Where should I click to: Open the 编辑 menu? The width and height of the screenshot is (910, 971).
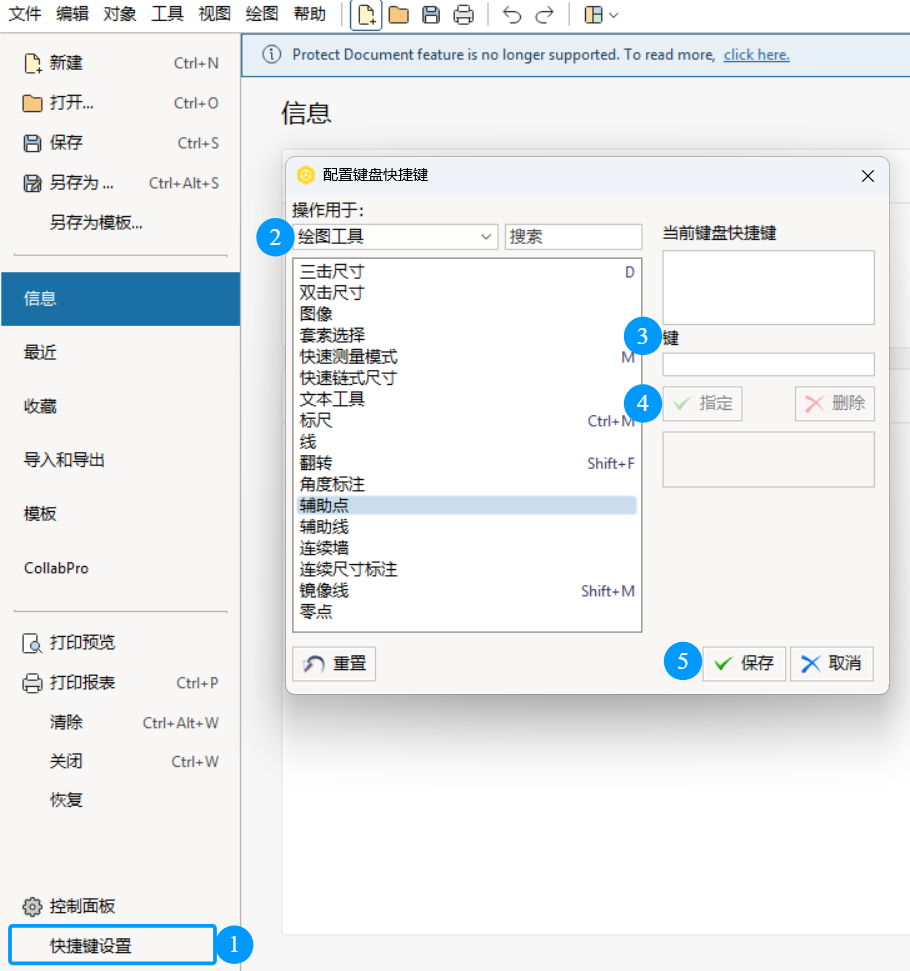click(72, 14)
